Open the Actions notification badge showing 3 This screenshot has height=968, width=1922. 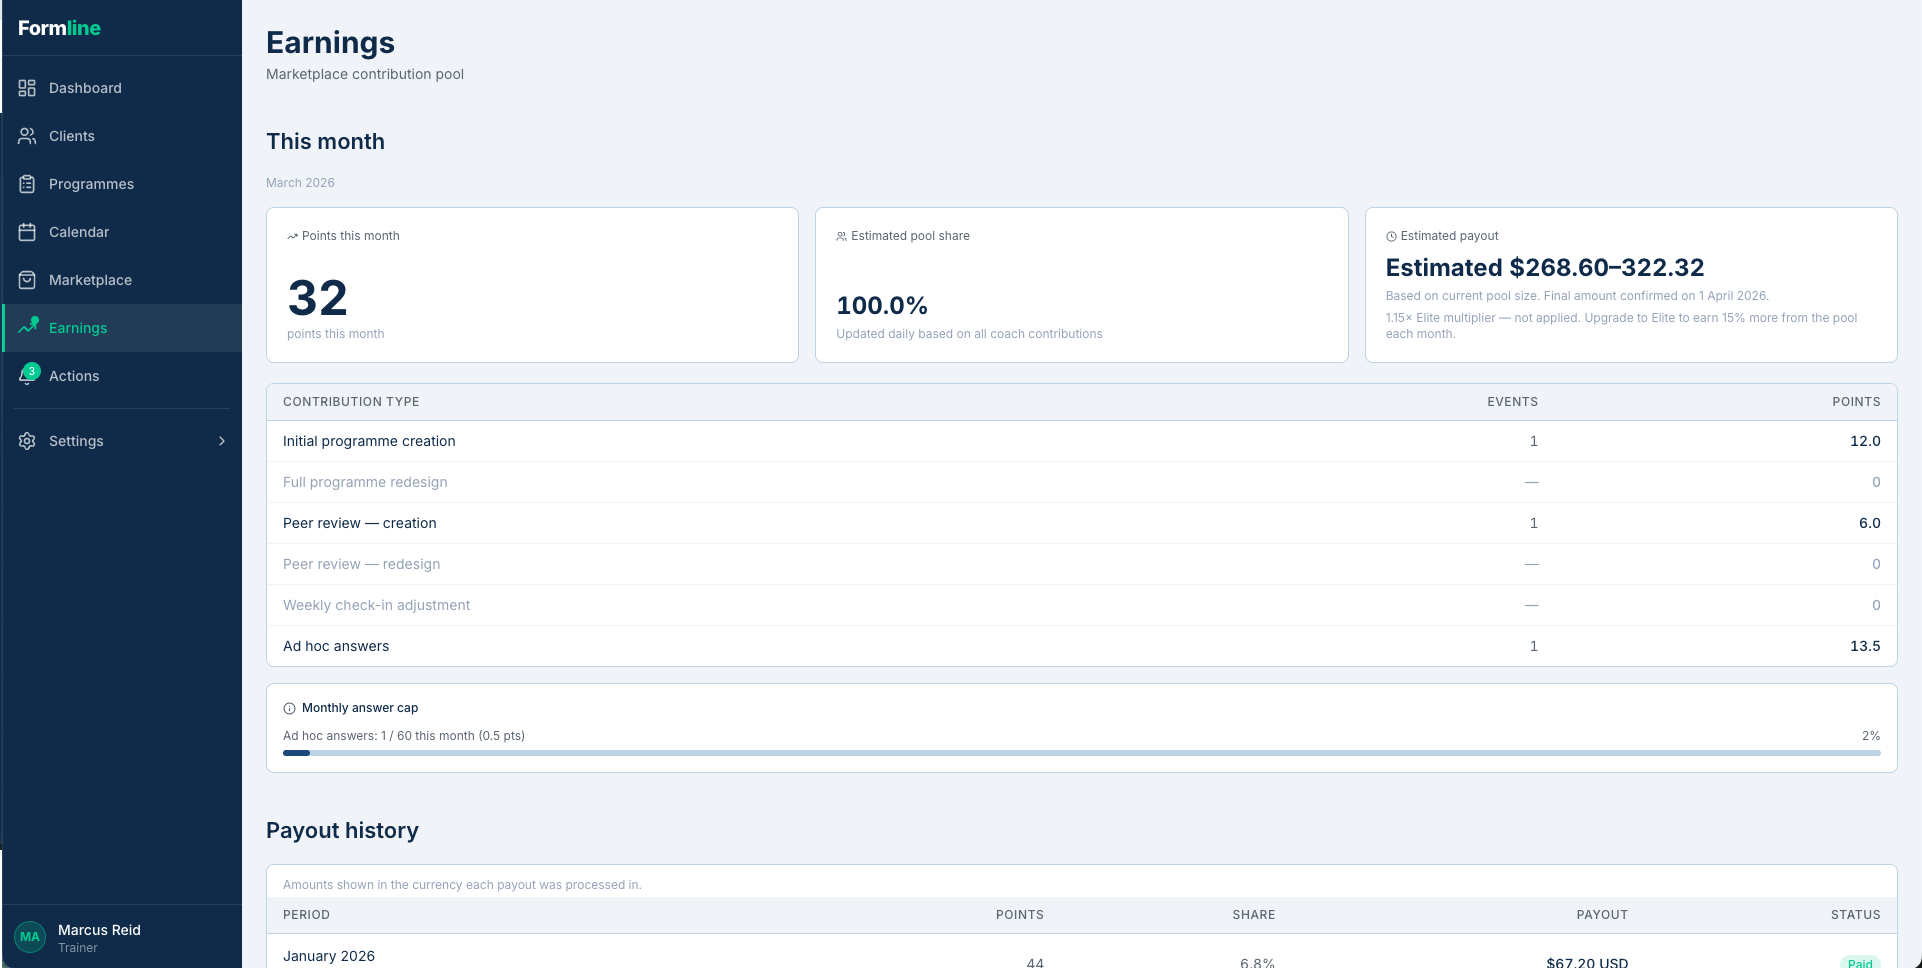pyautogui.click(x=31, y=370)
